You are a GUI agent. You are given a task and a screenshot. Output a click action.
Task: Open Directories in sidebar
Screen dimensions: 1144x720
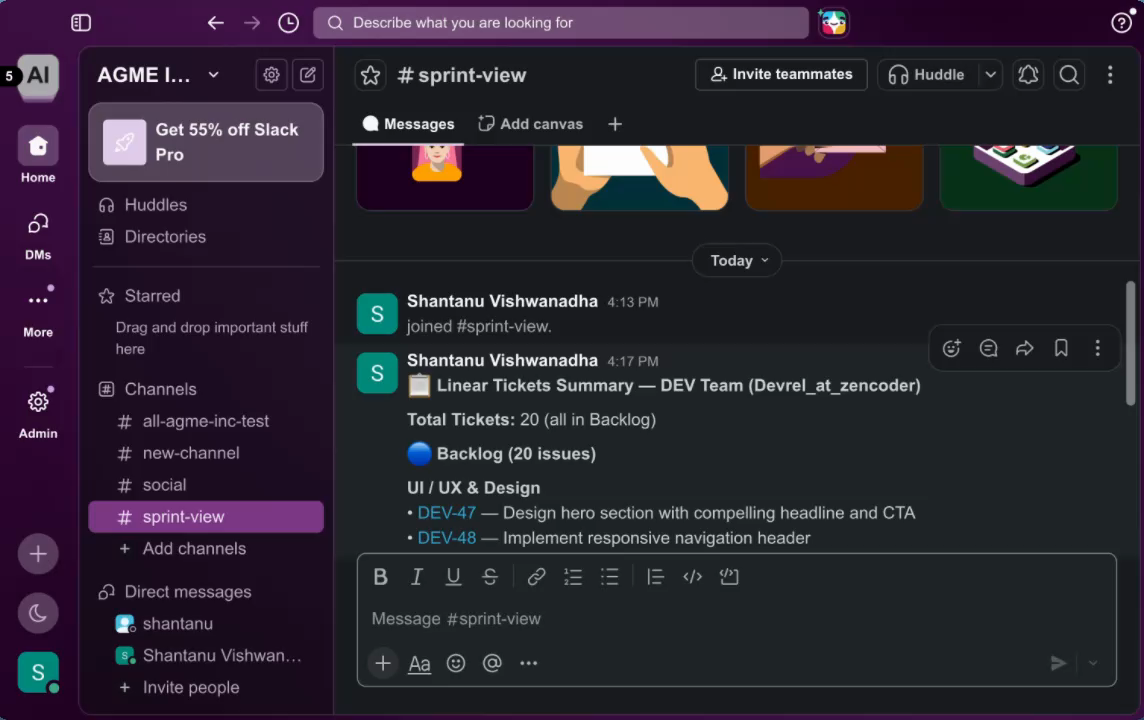tap(206, 236)
